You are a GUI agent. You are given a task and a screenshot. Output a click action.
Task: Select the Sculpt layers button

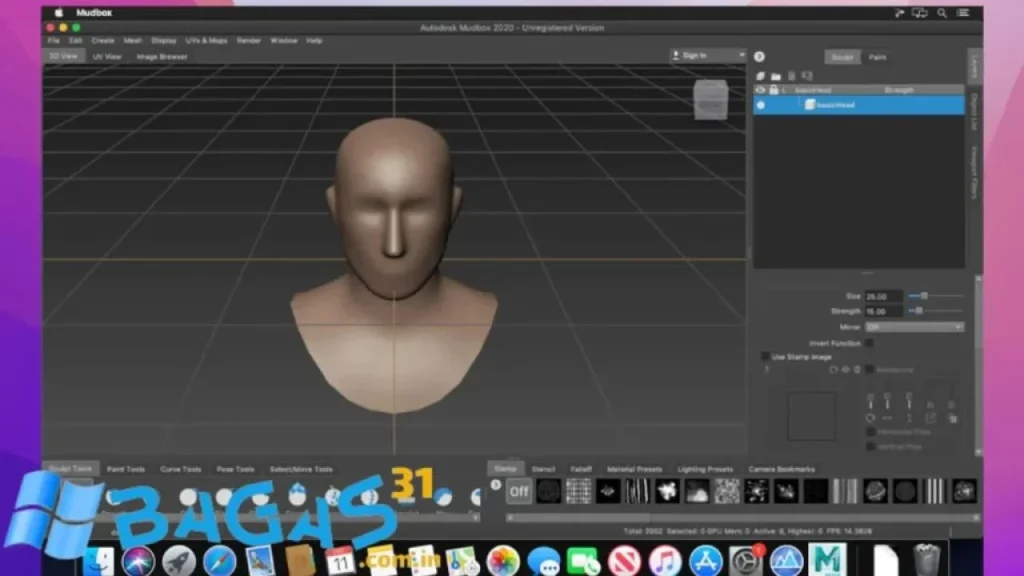coord(842,57)
